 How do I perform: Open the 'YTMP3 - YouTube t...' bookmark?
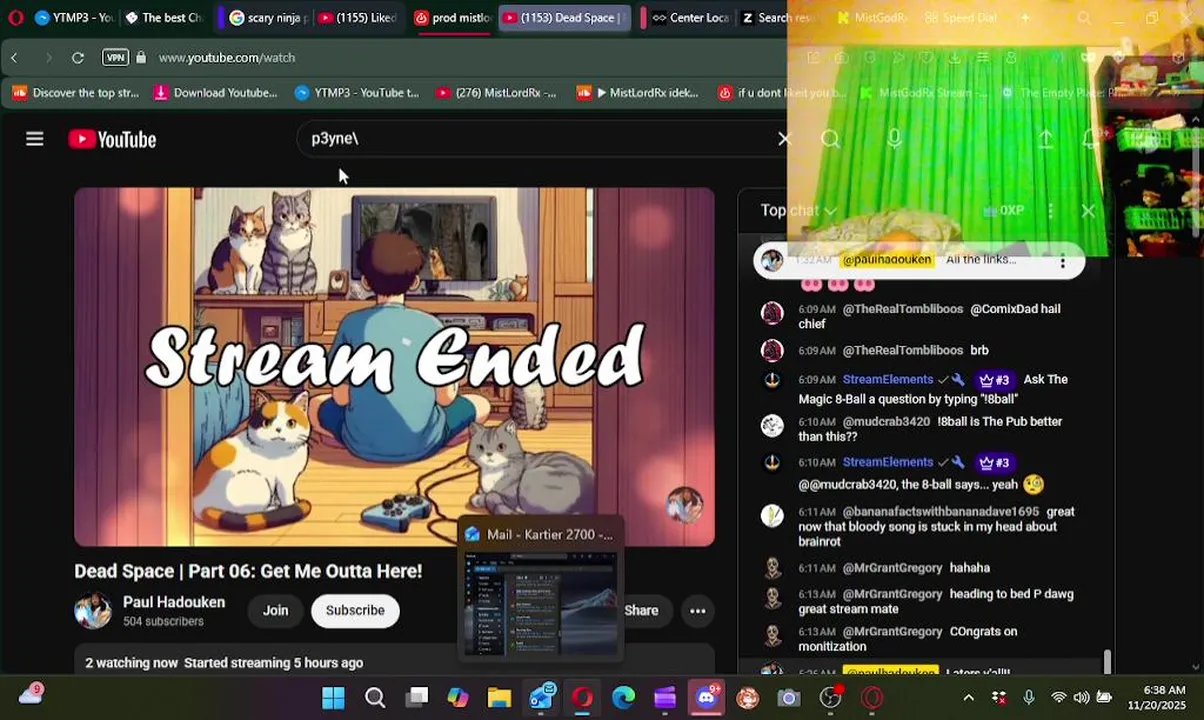[357, 93]
